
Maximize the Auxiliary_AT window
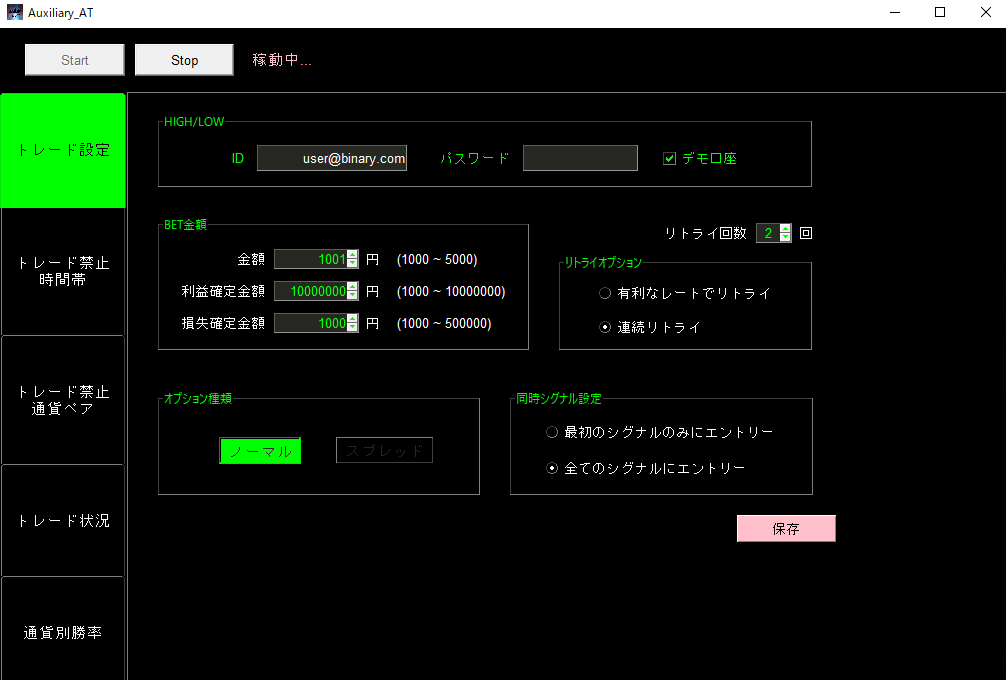940,13
